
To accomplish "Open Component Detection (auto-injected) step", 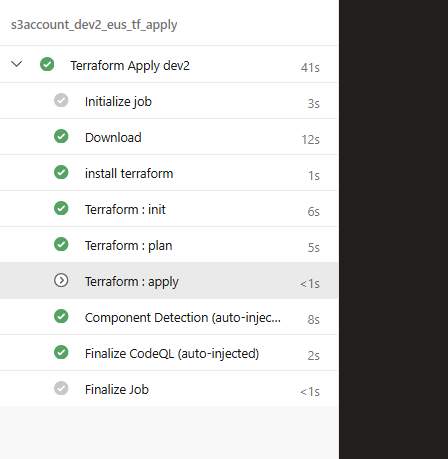I will click(169, 317).
